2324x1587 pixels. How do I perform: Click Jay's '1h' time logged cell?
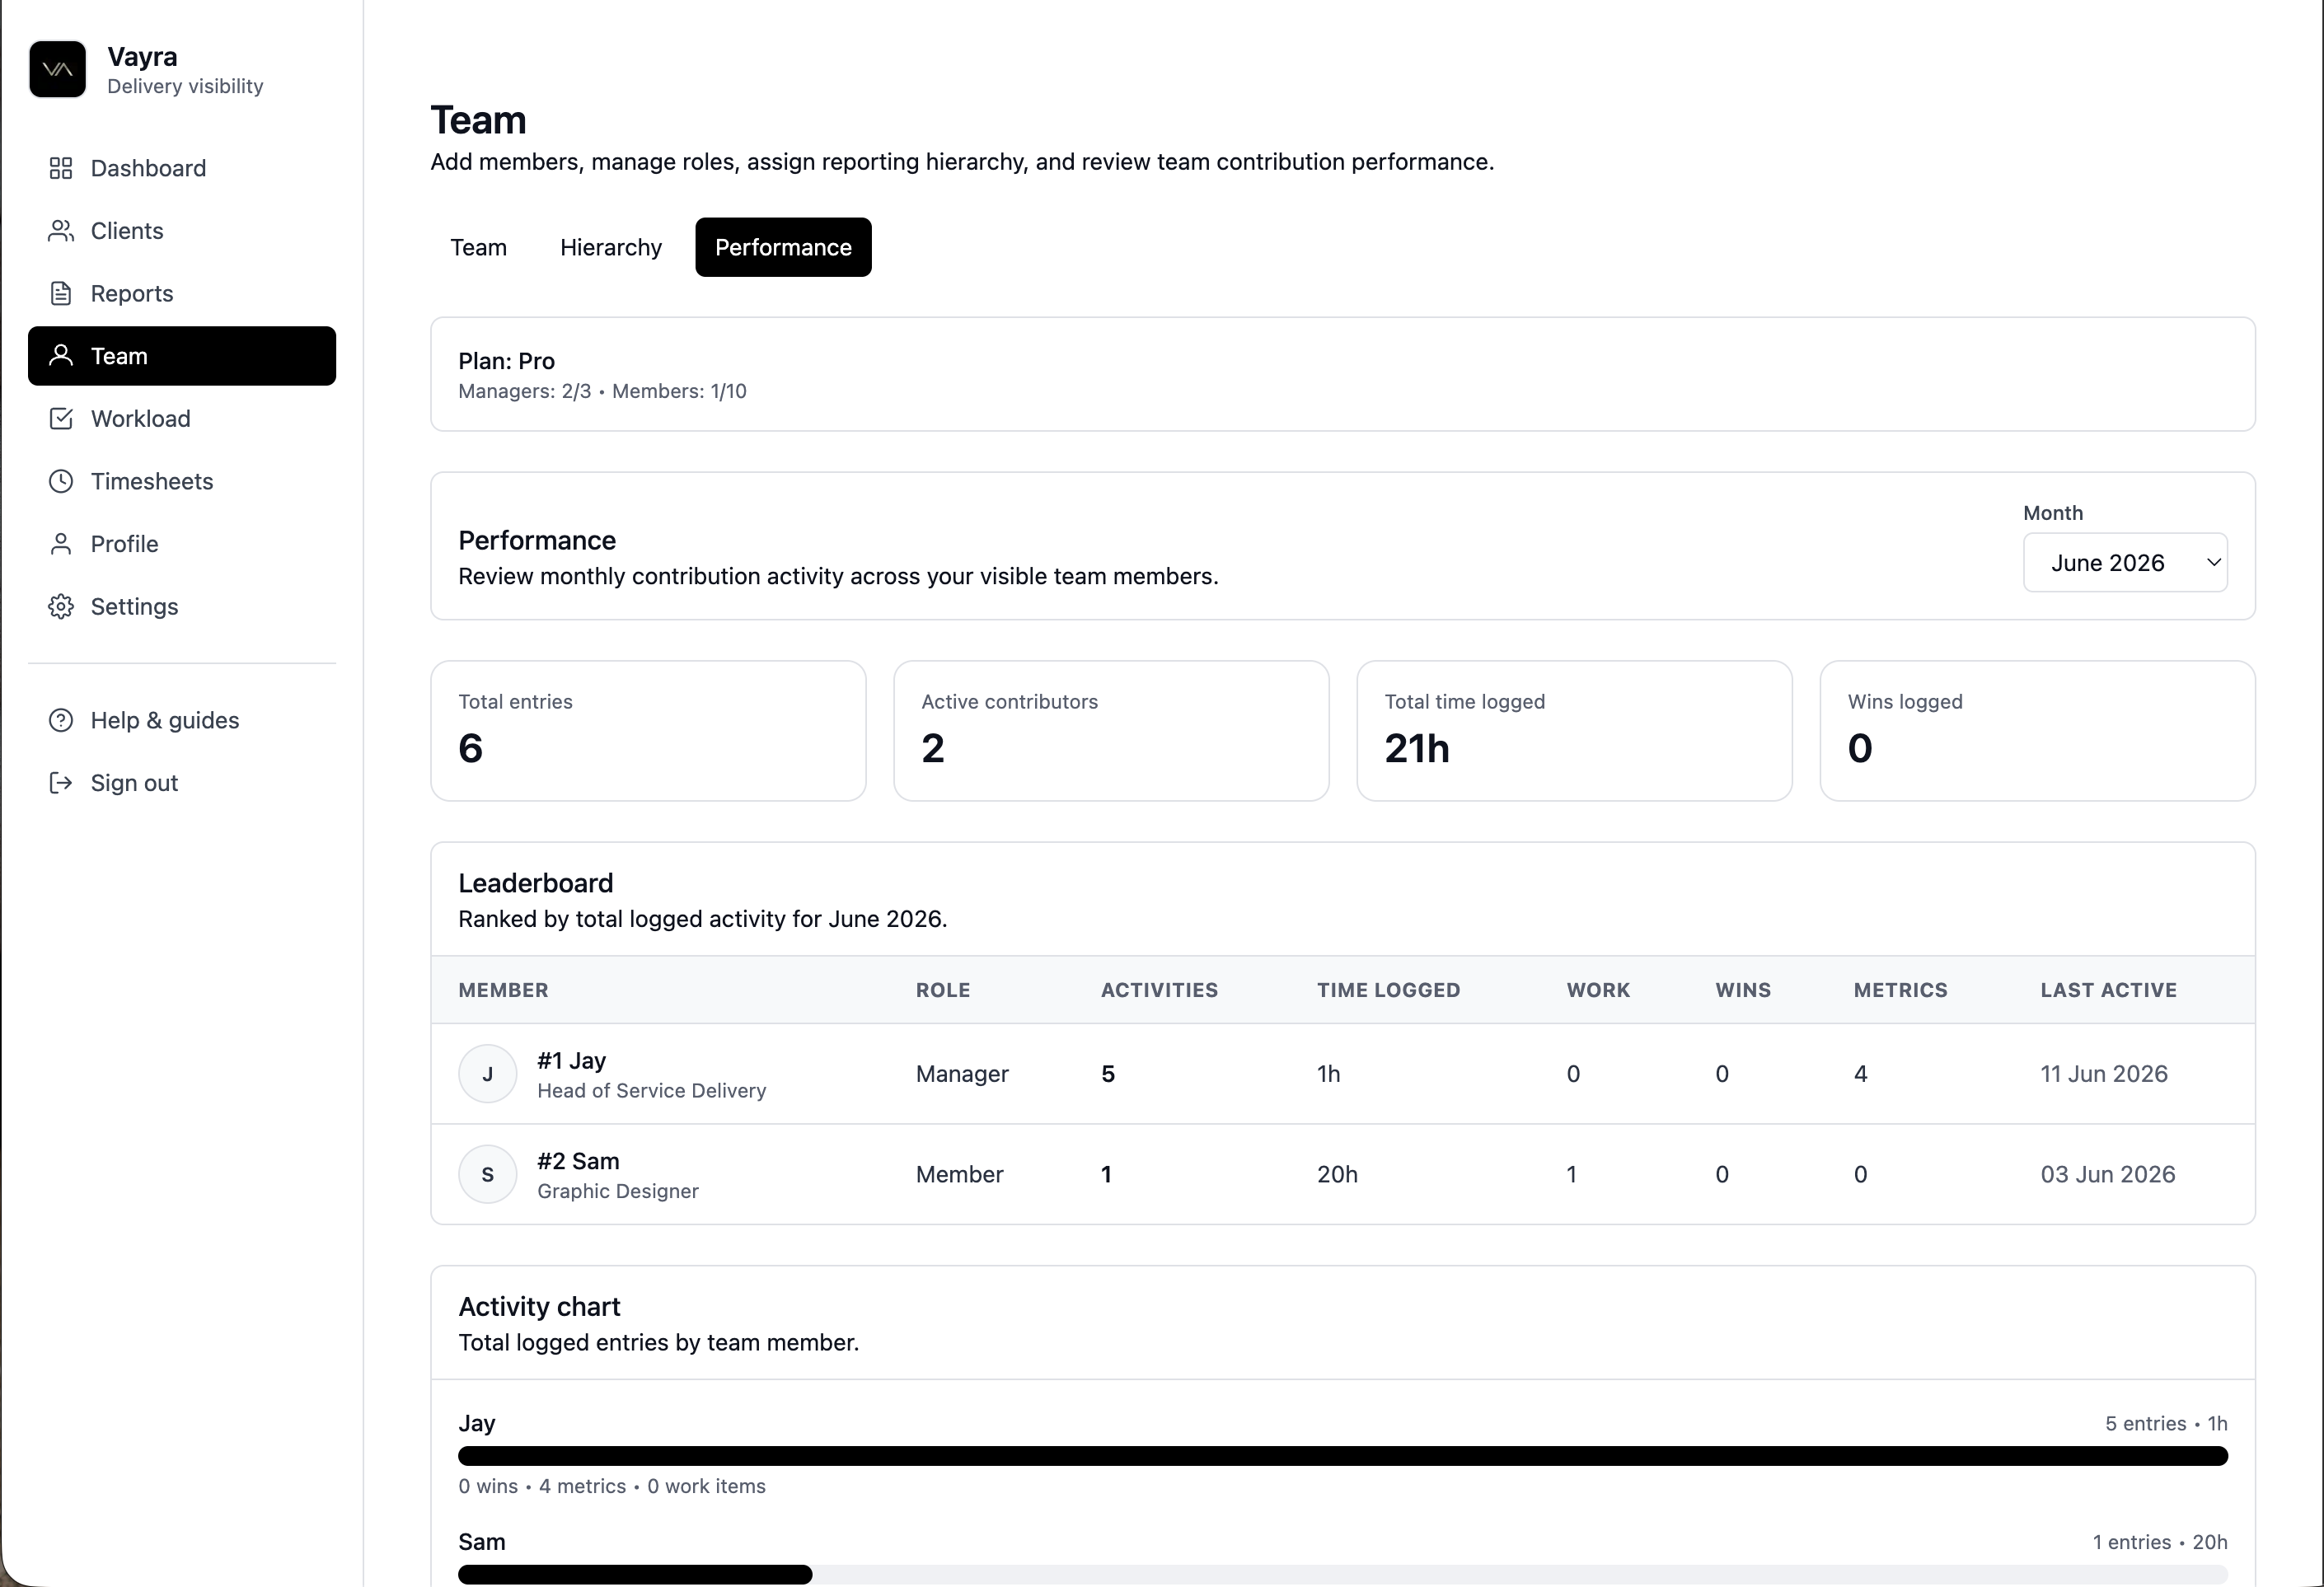tap(1328, 1074)
